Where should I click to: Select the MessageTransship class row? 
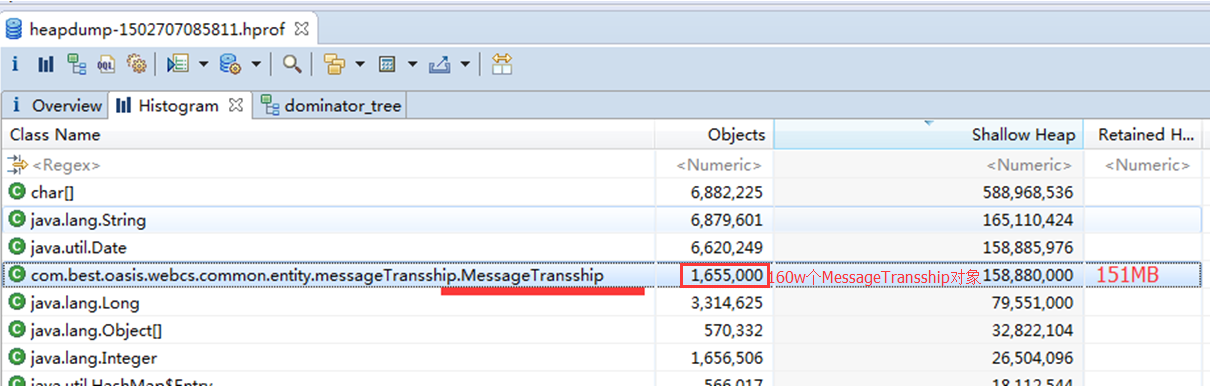[602, 275]
